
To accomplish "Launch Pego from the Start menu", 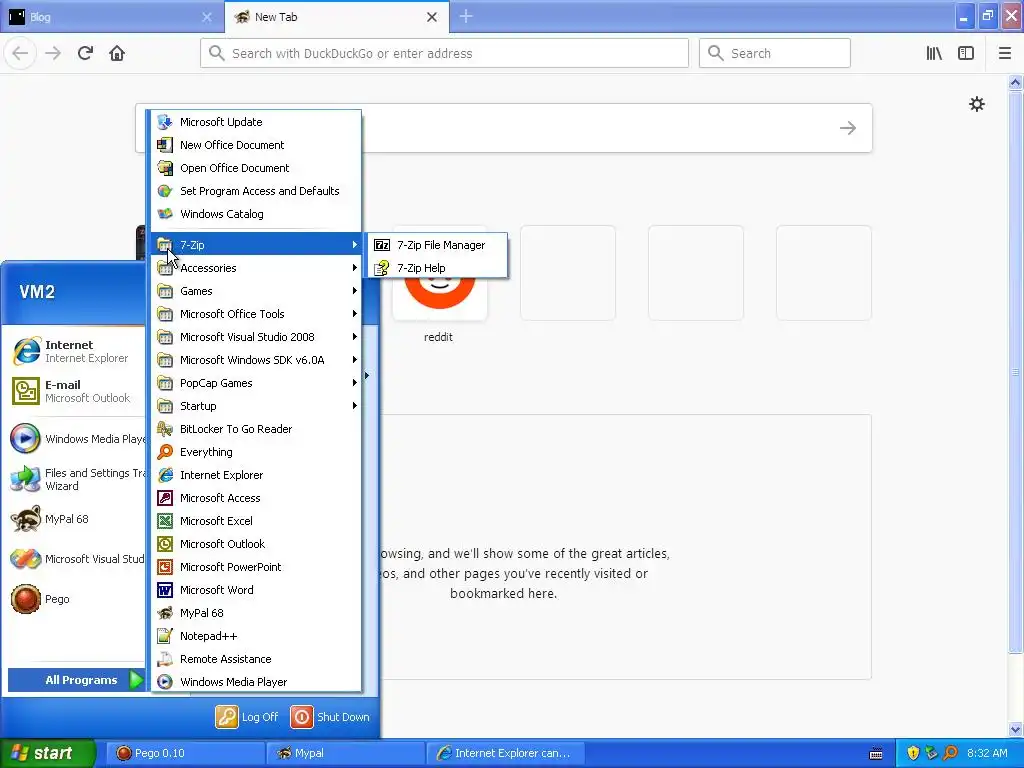I will pyautogui.click(x=76, y=599).
